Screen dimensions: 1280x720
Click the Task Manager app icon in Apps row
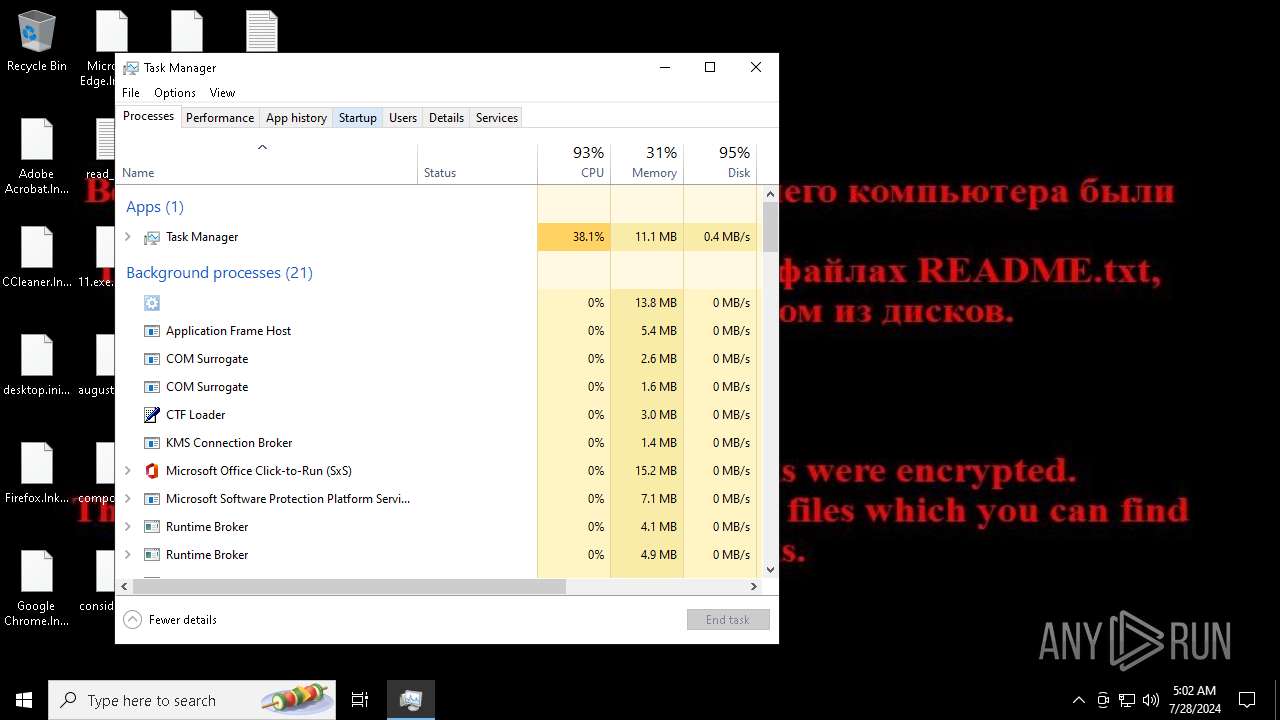[x=152, y=237]
